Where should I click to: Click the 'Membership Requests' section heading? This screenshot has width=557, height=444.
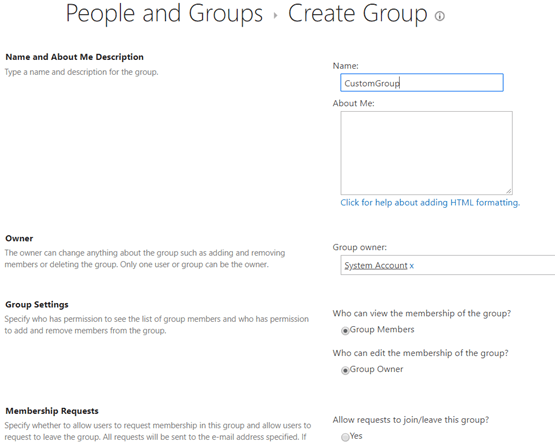(52, 411)
